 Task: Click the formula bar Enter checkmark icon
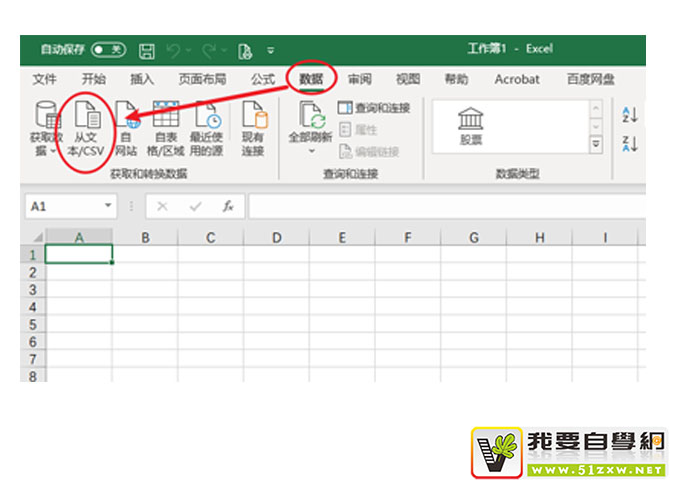tap(196, 206)
